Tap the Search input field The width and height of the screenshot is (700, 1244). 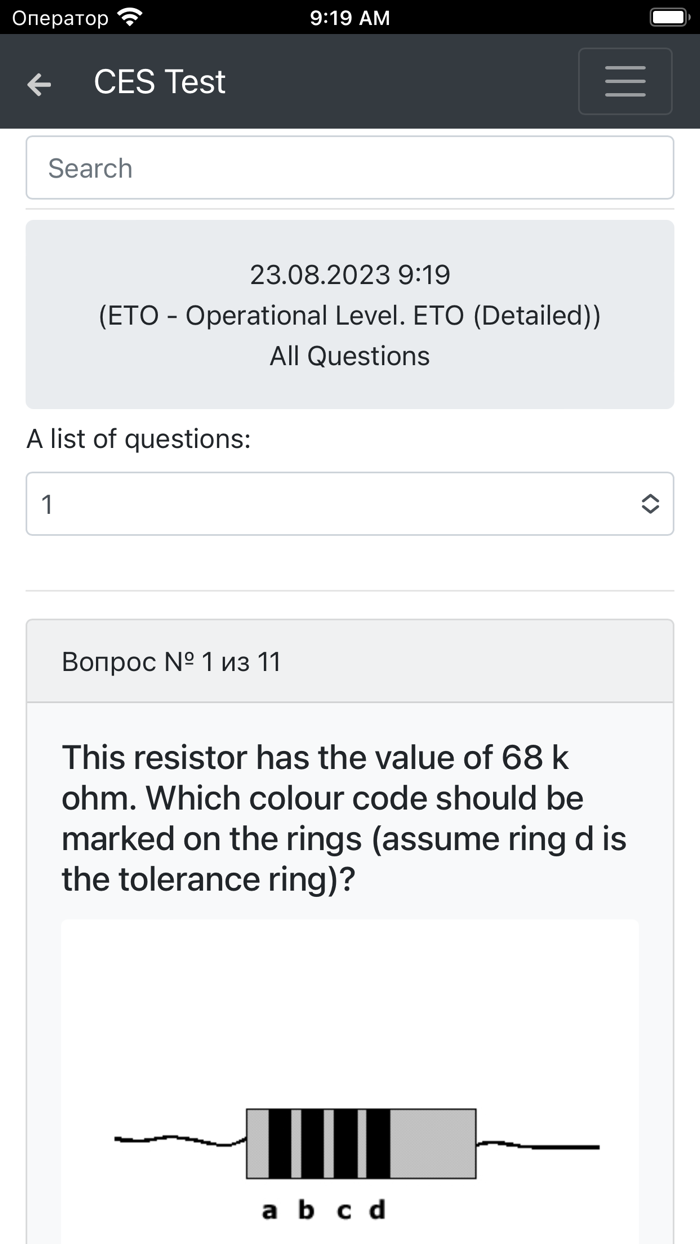[349, 168]
